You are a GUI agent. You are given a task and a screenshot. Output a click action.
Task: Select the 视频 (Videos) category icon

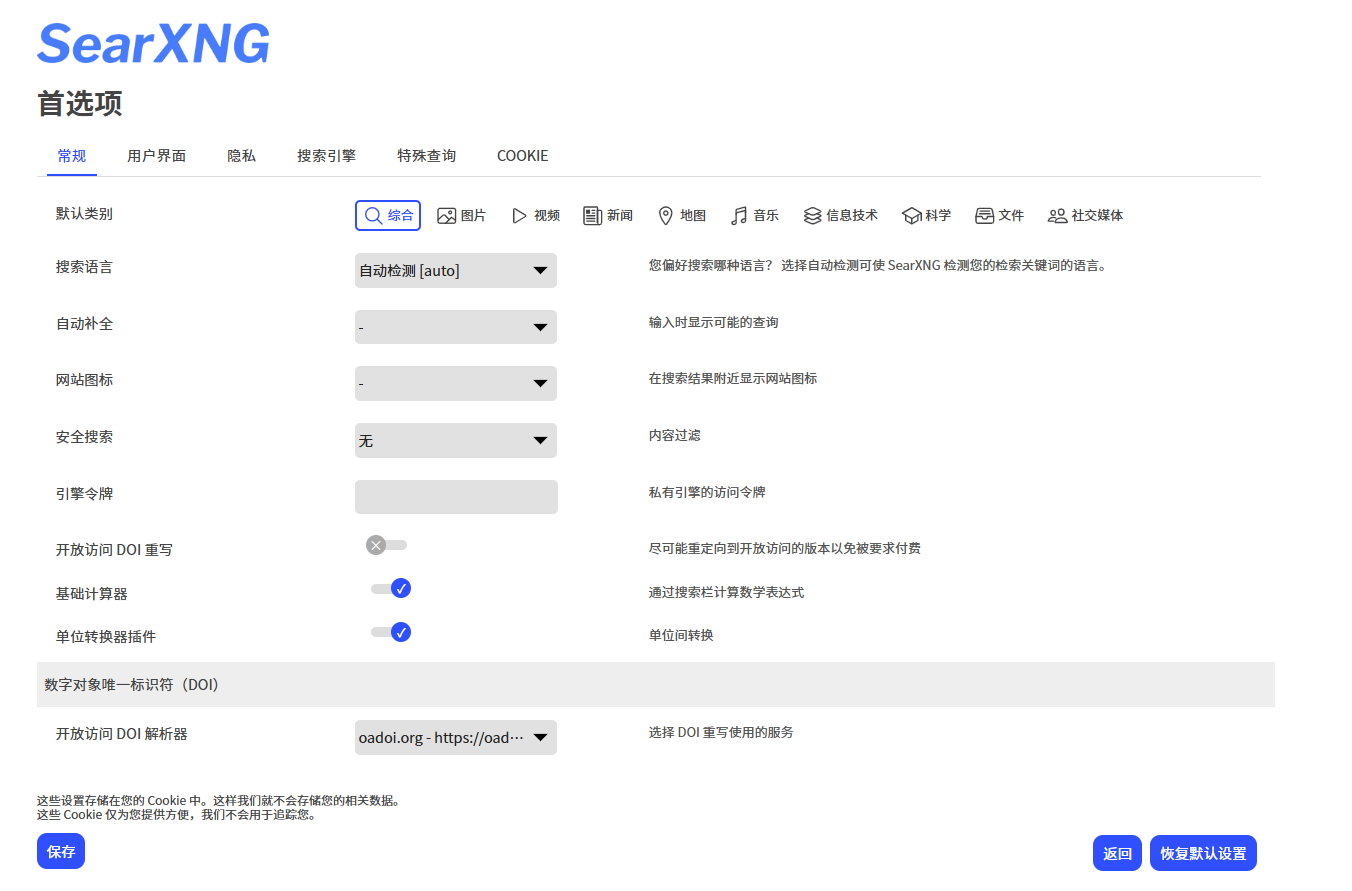535,214
